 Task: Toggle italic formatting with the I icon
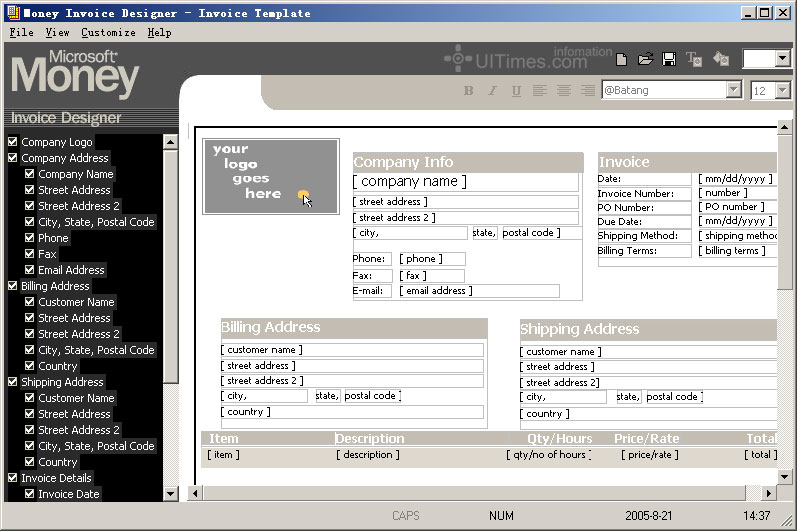[x=492, y=90]
